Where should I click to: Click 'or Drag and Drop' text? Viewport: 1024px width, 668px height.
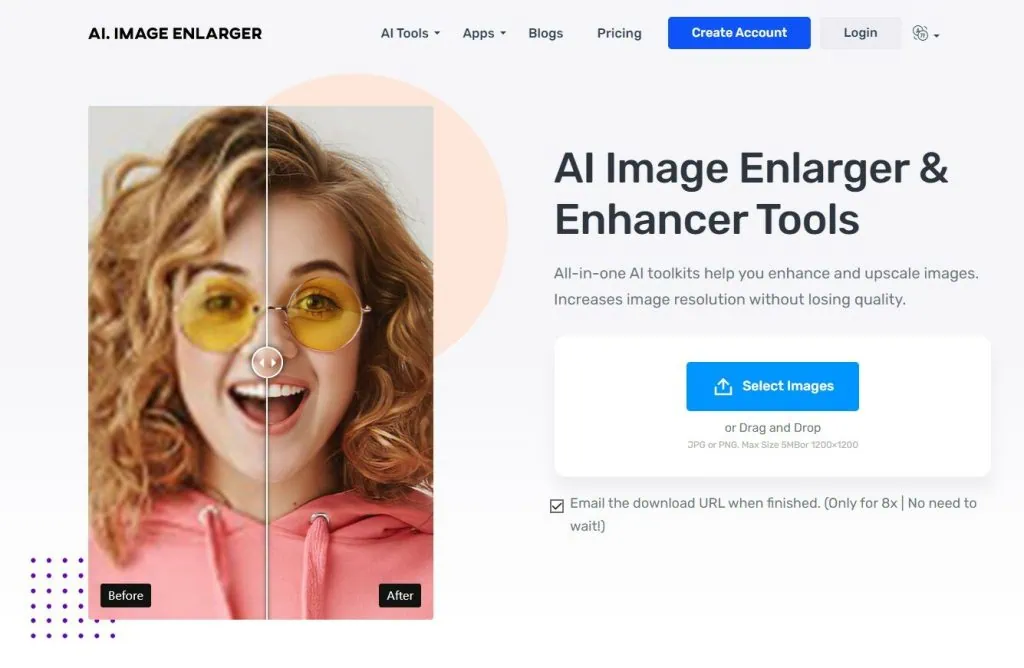tap(771, 427)
